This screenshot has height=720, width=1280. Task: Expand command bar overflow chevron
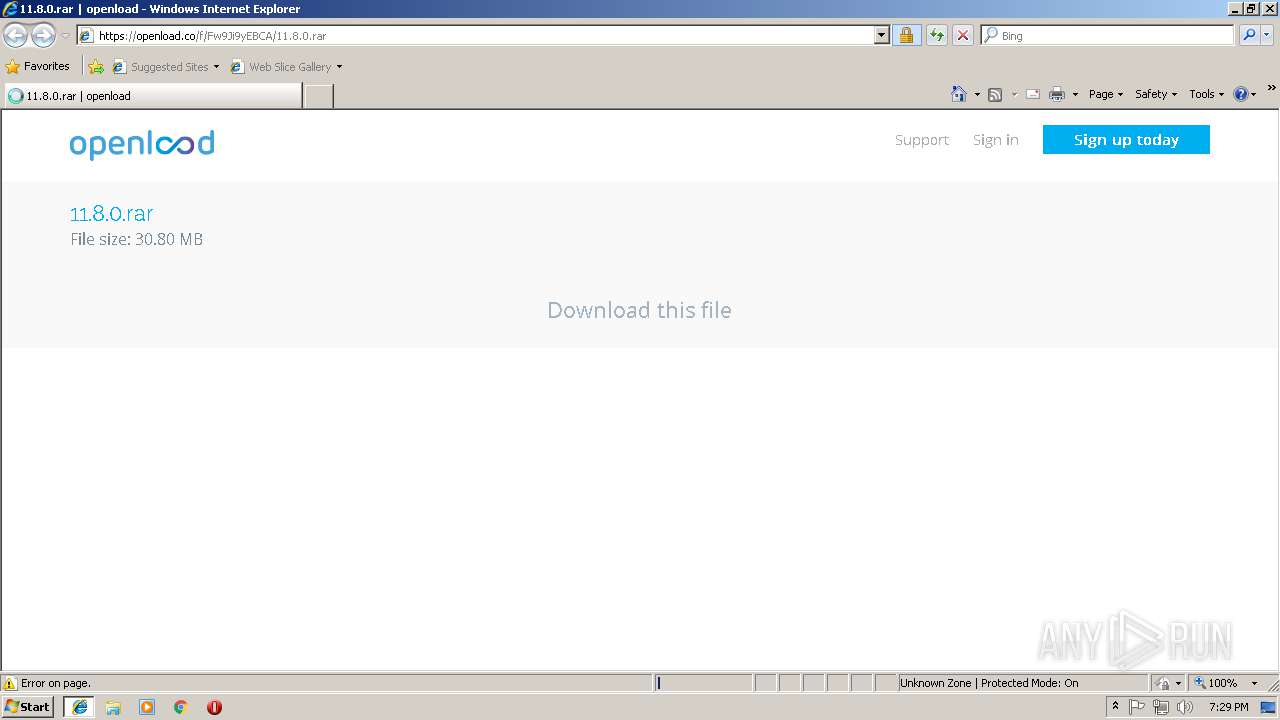1271,88
